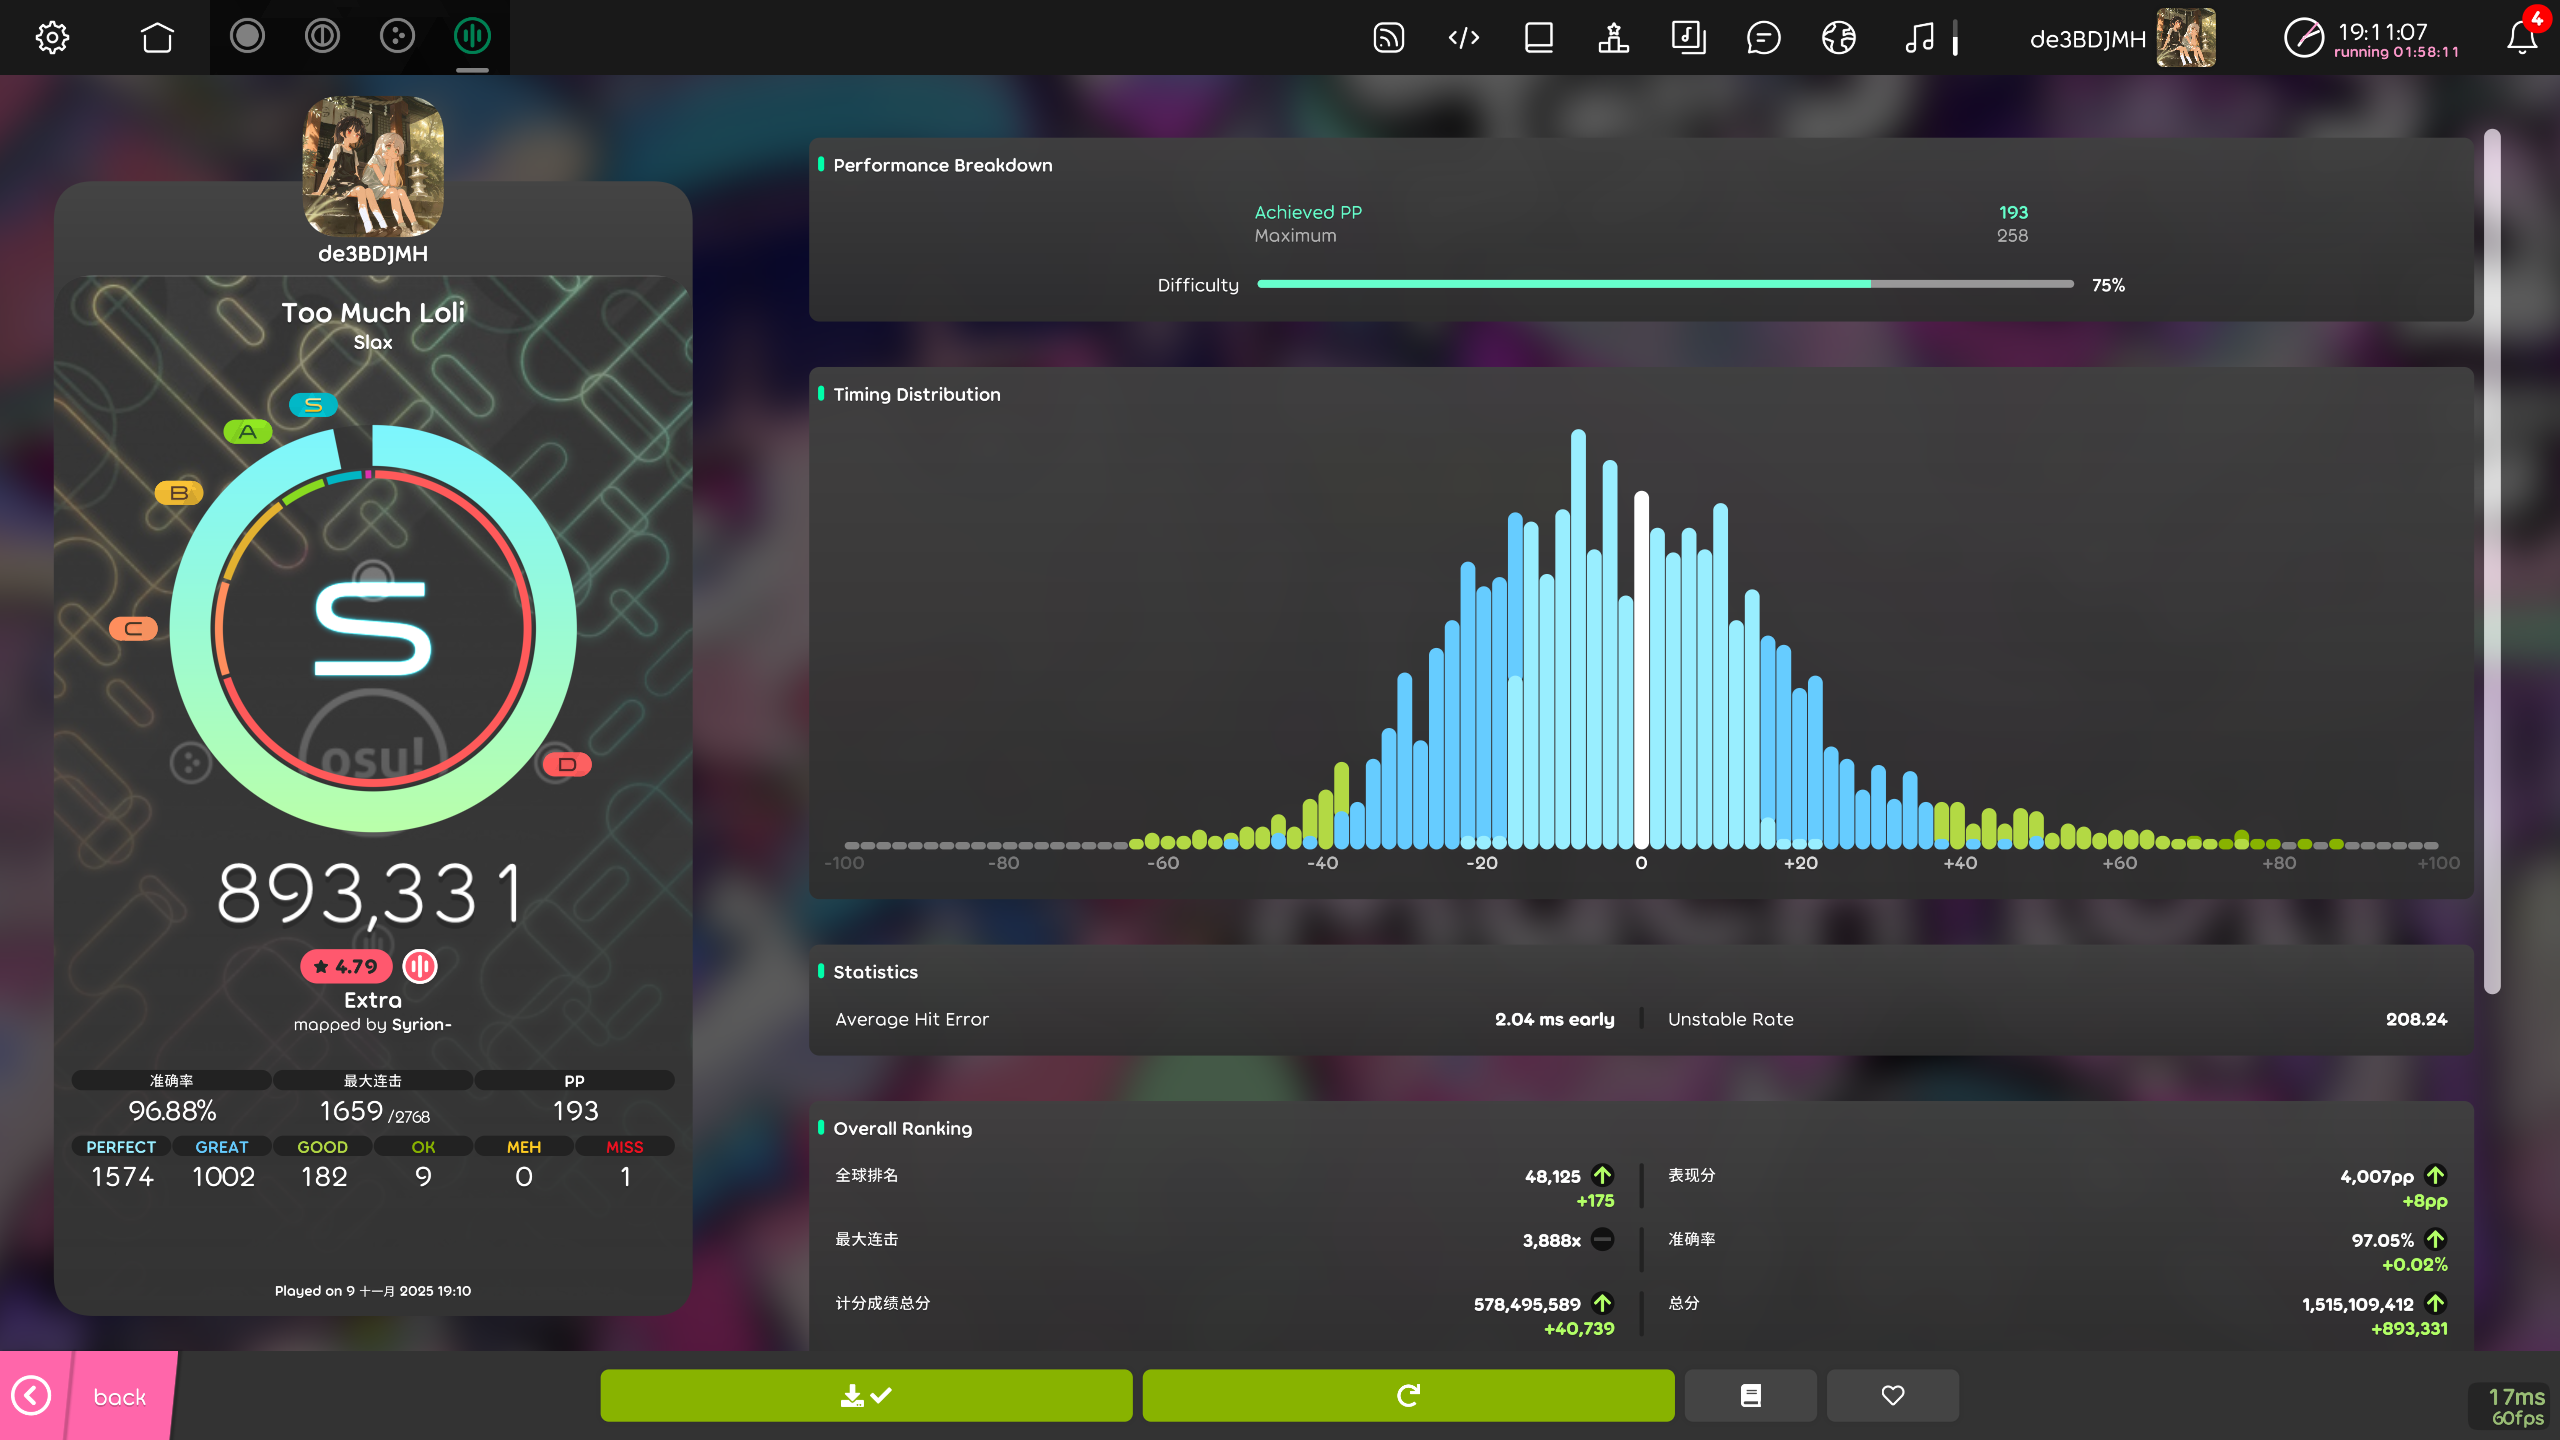Screen dimensions: 2560x1440
Task: Open the settings gear in toolbar
Action: click(52, 38)
